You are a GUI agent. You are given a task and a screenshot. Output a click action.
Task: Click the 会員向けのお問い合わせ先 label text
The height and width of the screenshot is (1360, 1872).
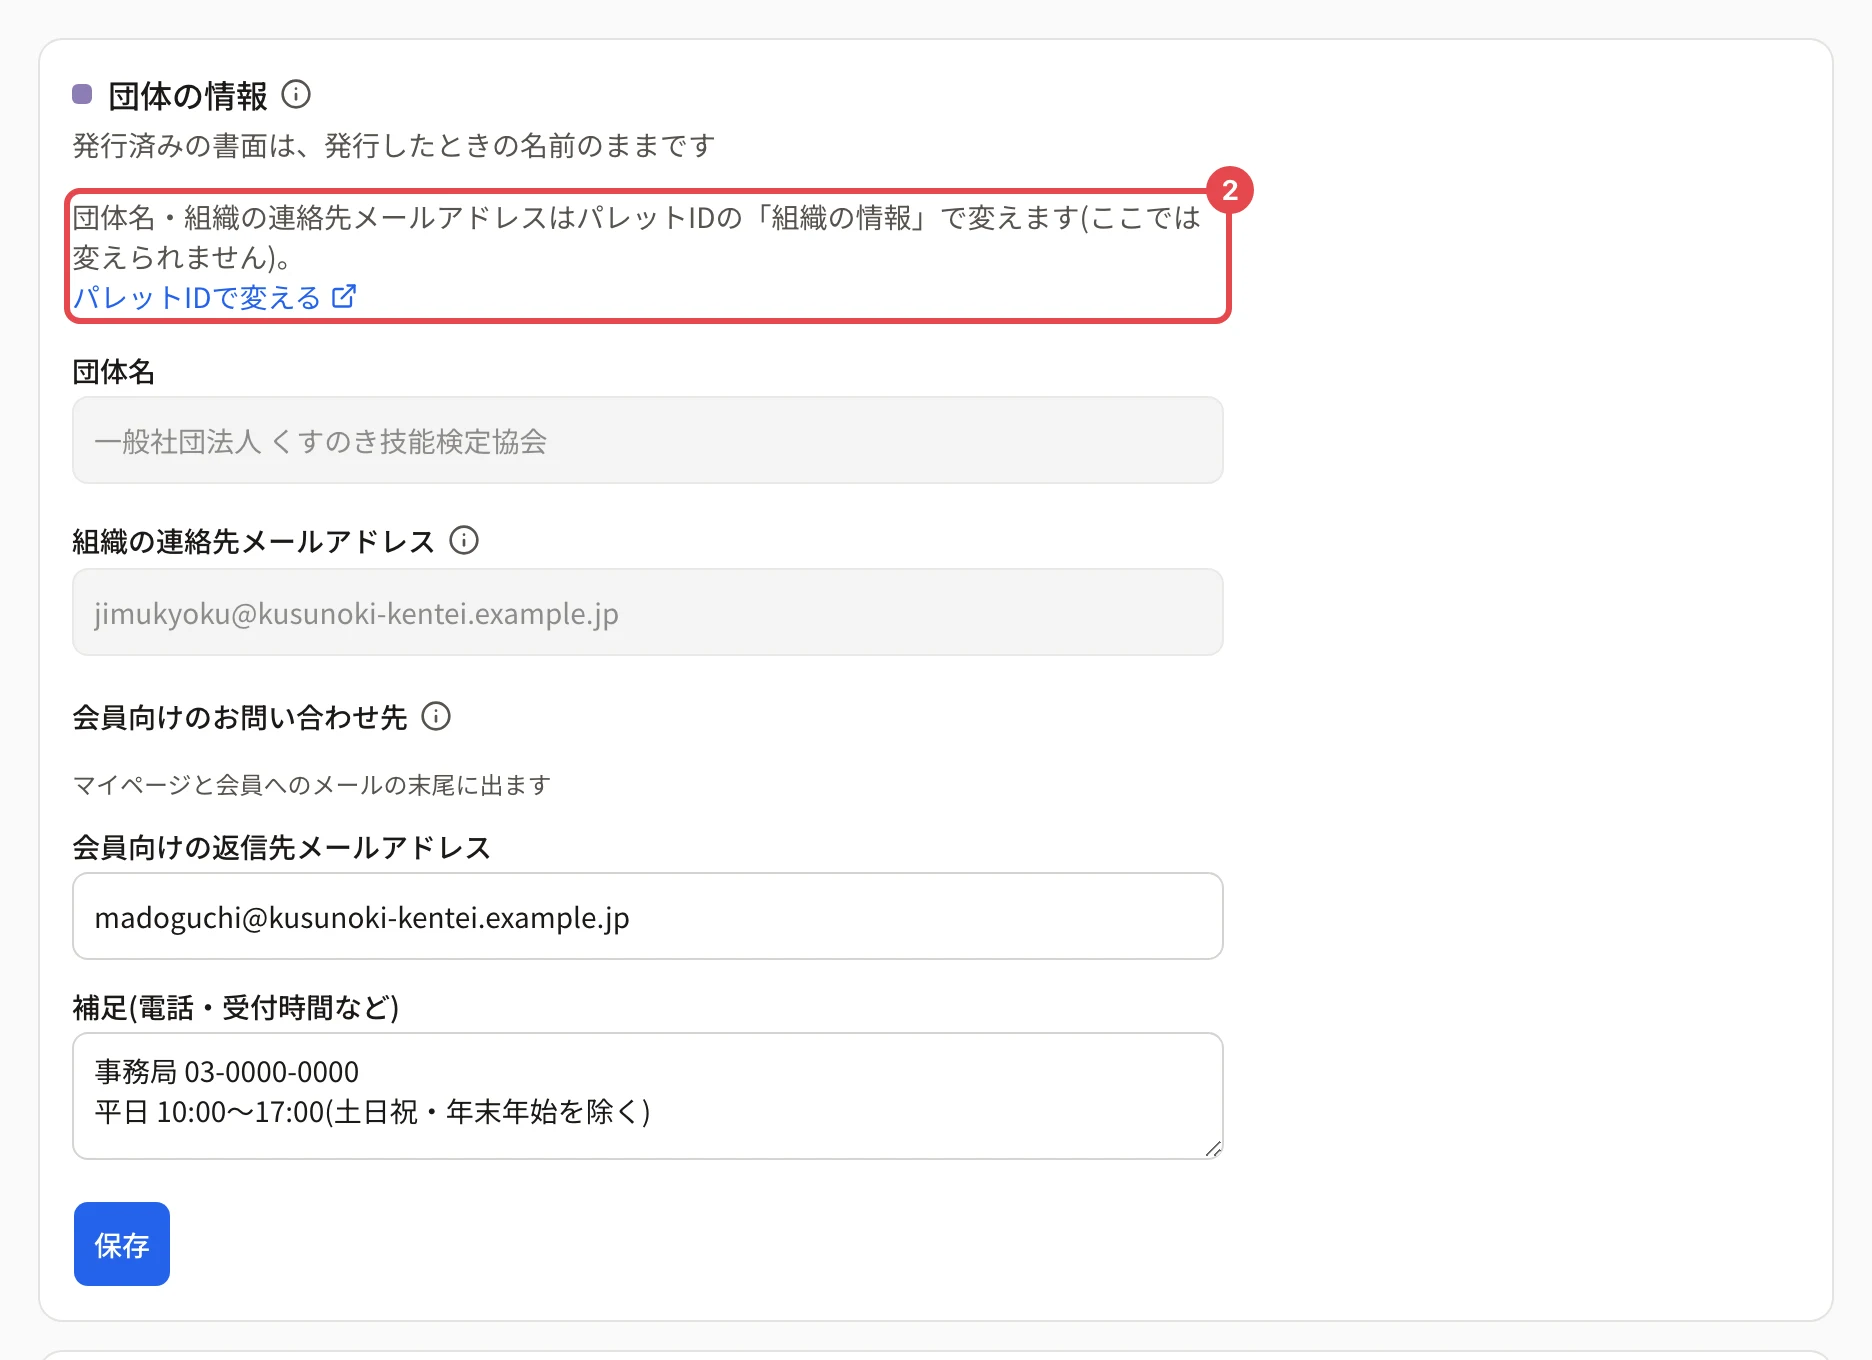(240, 717)
